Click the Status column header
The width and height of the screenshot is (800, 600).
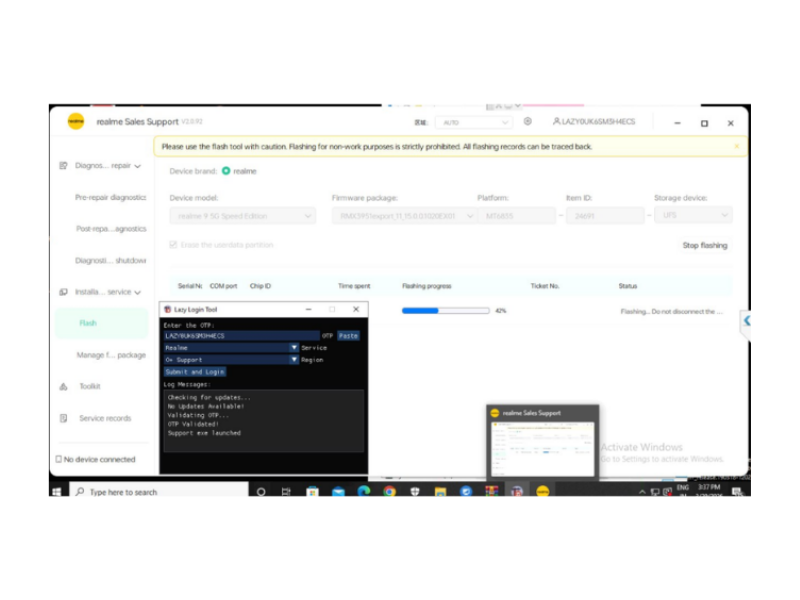point(628,286)
